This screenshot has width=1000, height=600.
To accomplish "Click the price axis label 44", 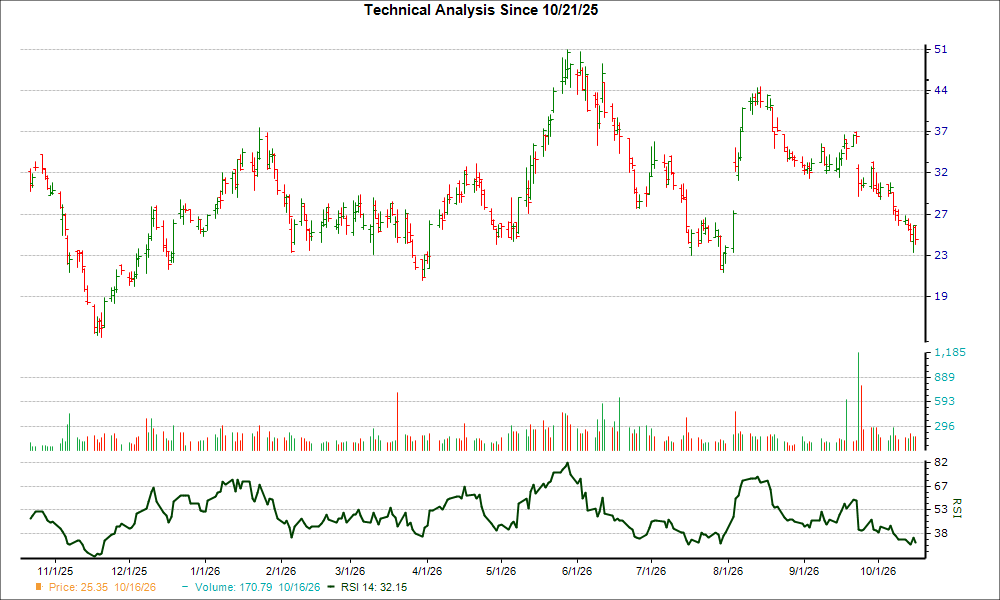I will click(x=941, y=91).
